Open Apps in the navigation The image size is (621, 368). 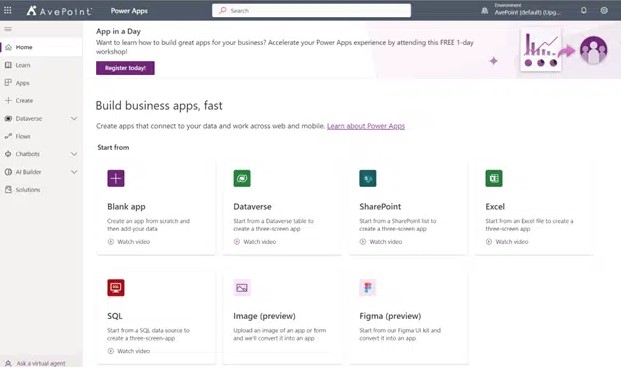click(x=41, y=83)
